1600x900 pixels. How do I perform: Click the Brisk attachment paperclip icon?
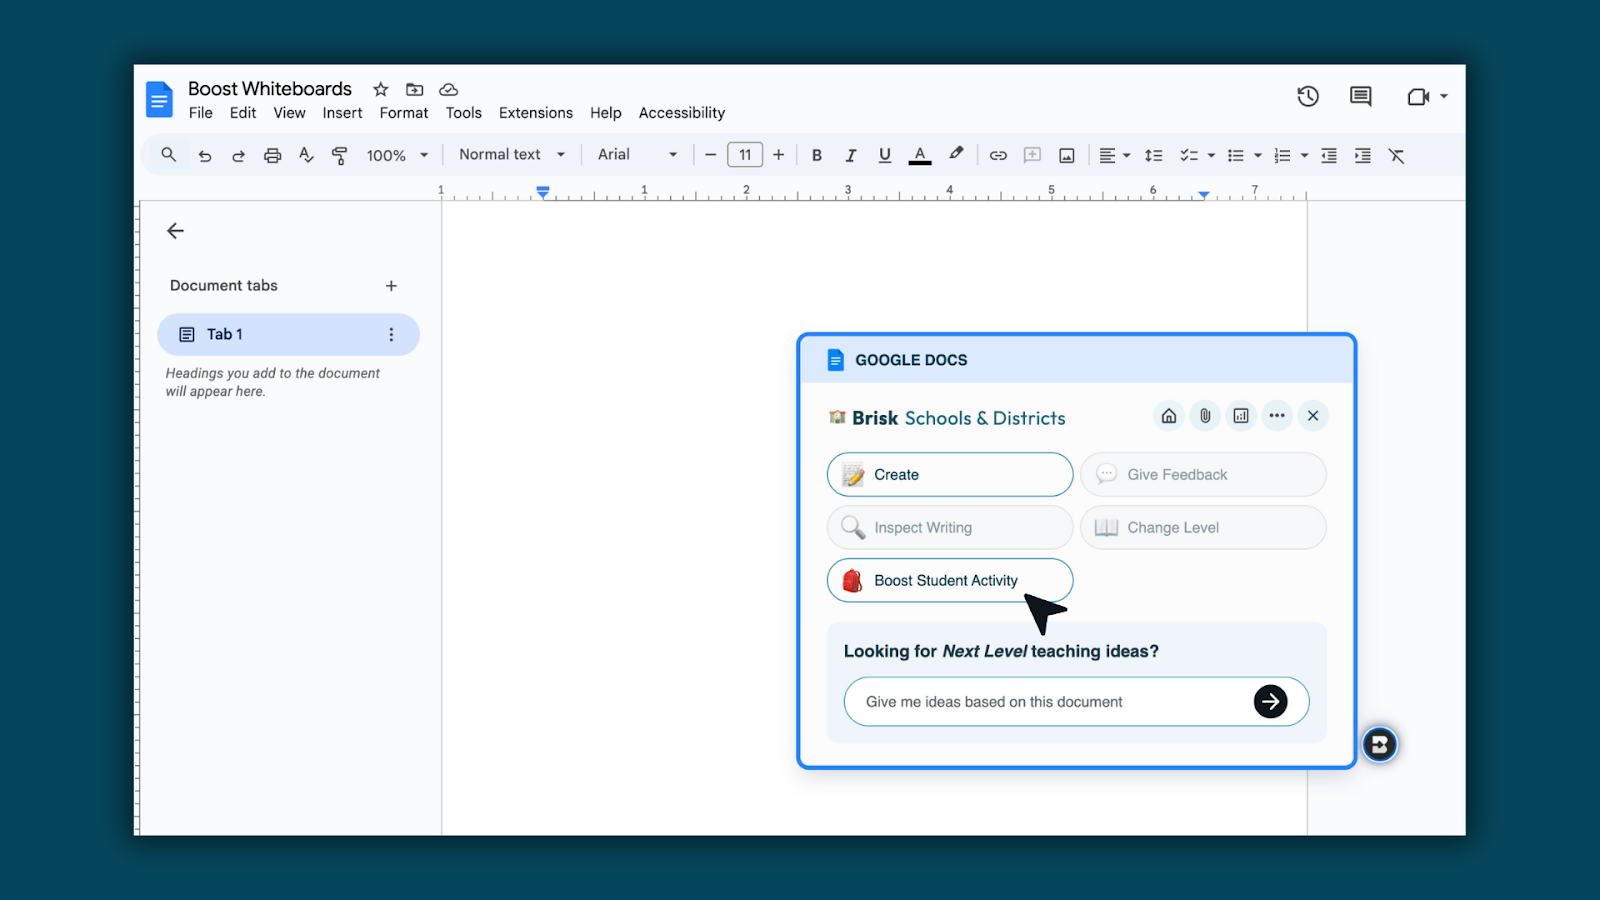pos(1205,416)
